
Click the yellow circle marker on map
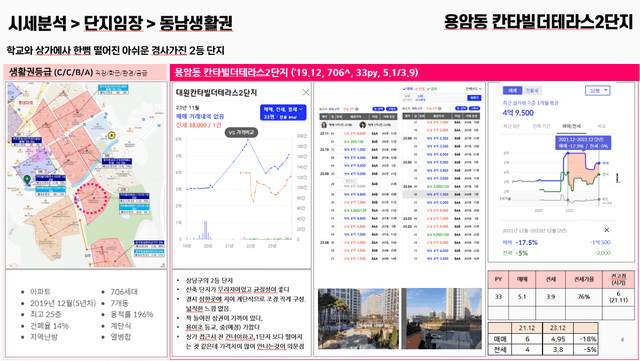[x=111, y=135]
